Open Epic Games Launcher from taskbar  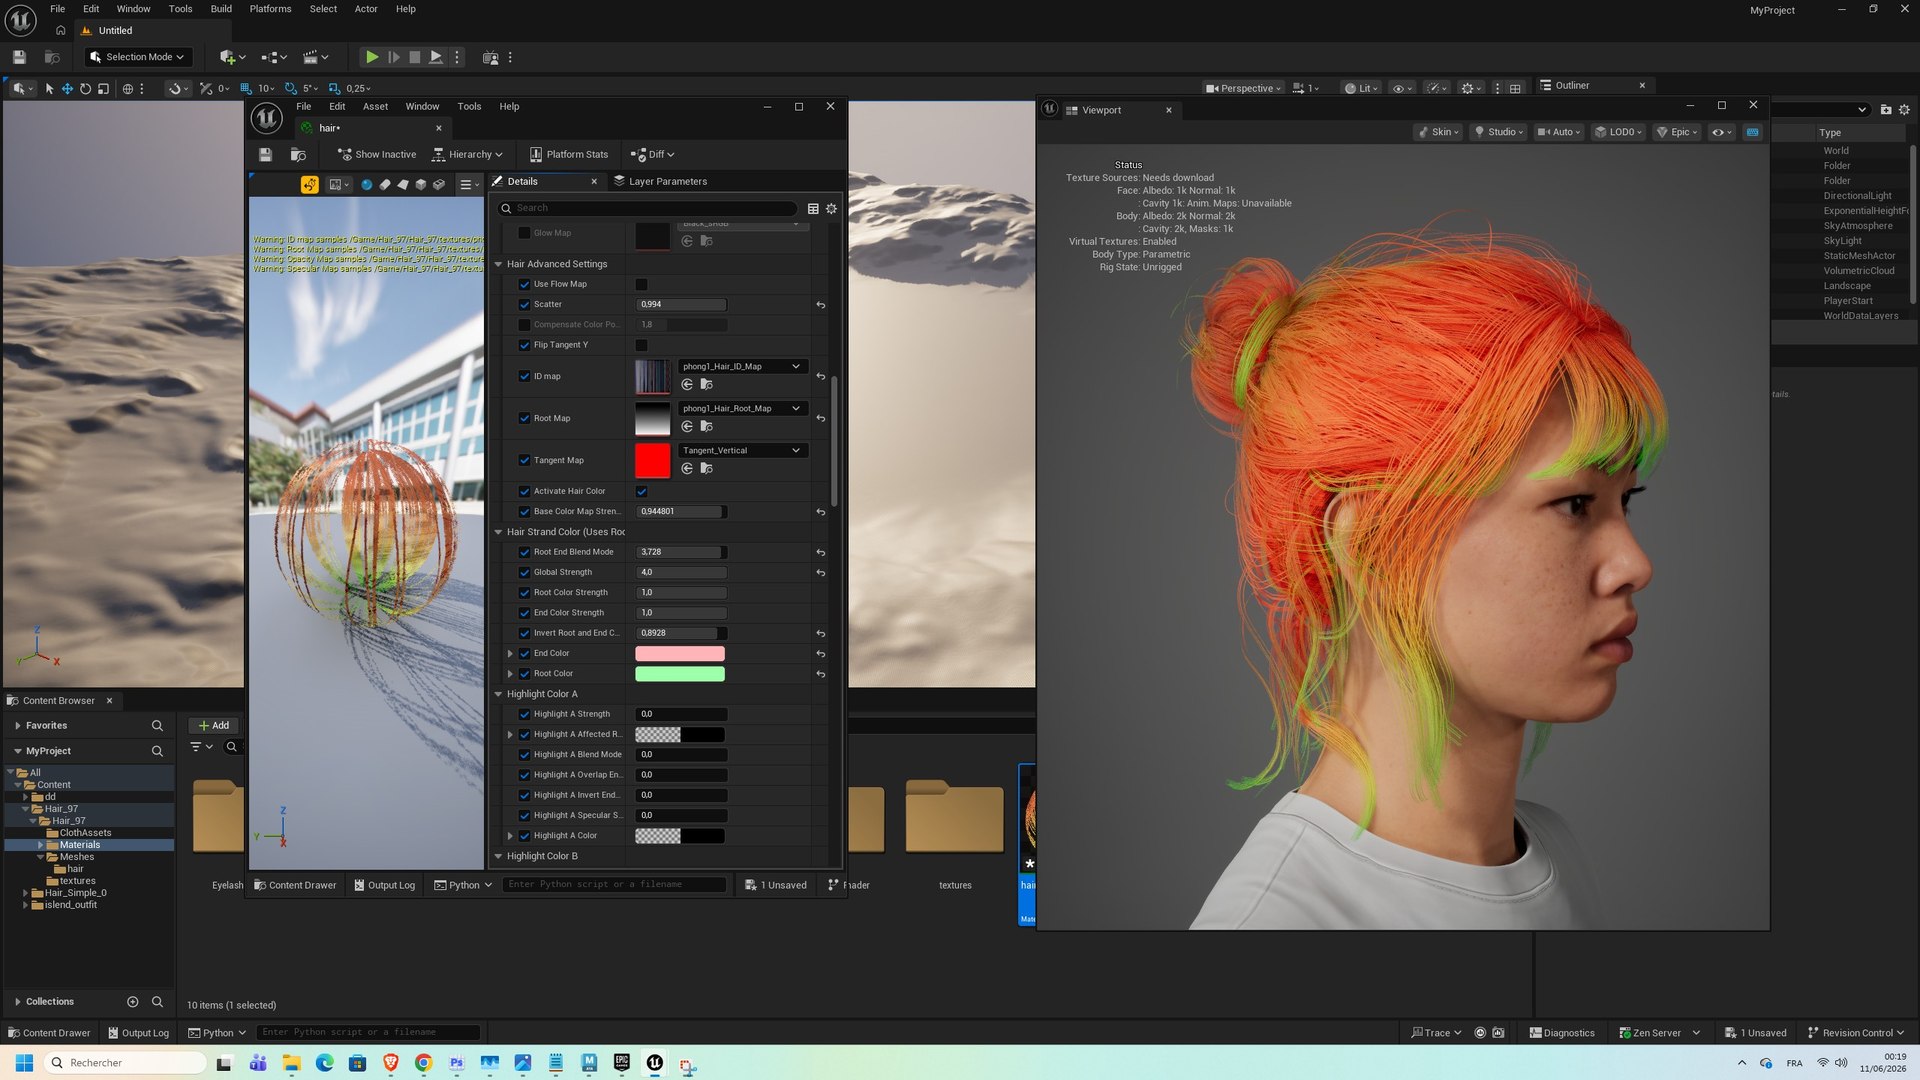click(622, 1062)
